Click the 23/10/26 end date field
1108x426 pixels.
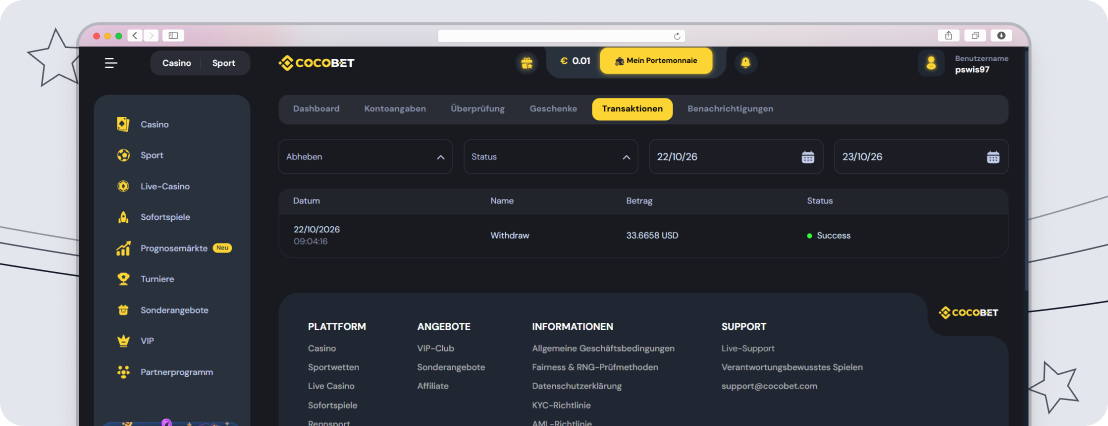point(921,157)
